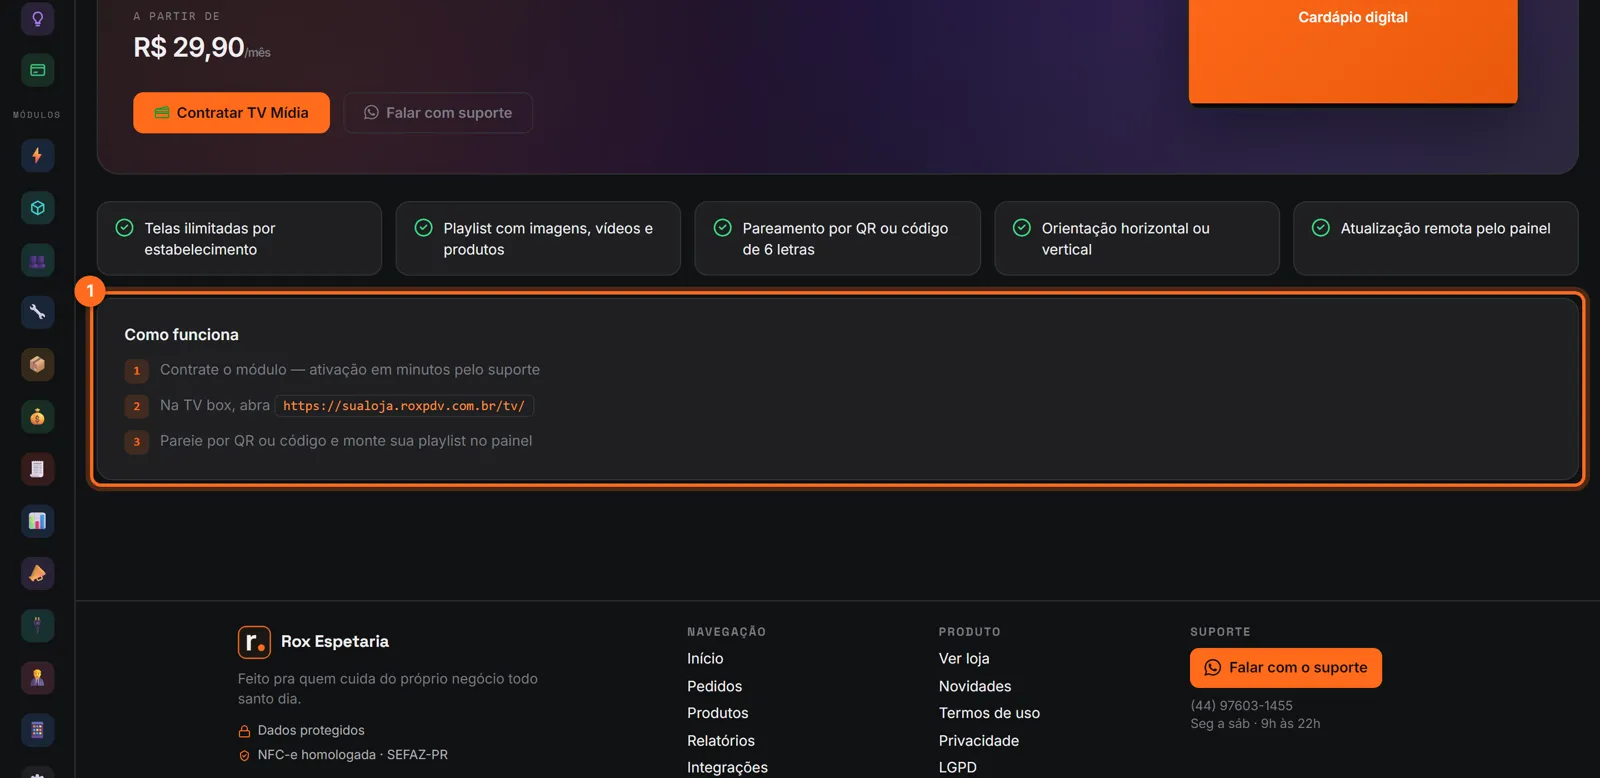1600x778 pixels.
Task: Open the LGPD footer link
Action: [958, 768]
